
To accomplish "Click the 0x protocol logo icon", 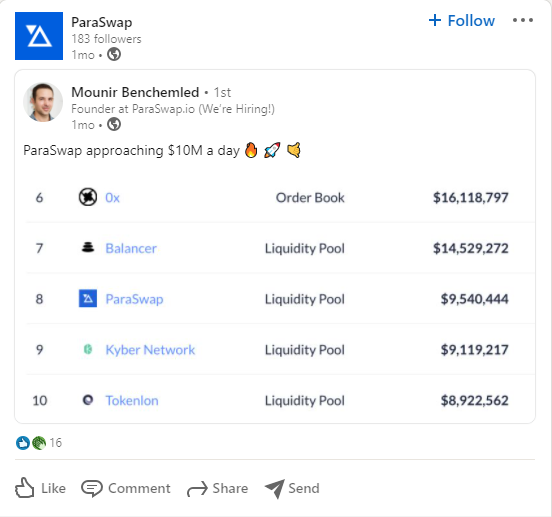I will [88, 197].
